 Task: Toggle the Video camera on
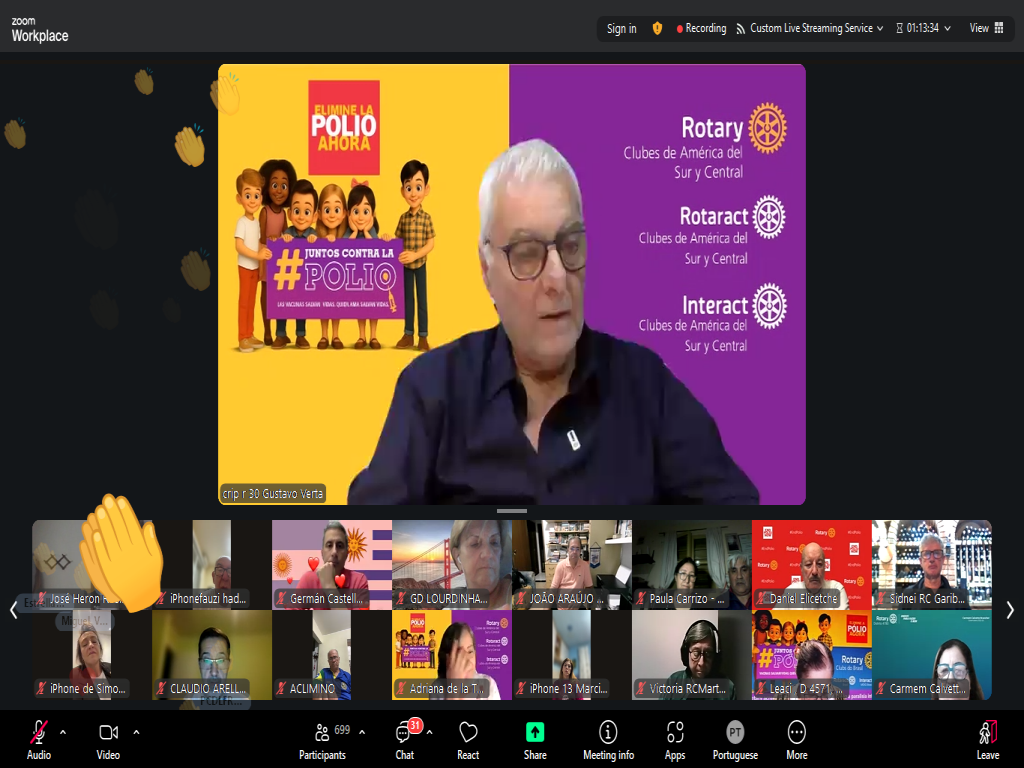click(x=108, y=732)
